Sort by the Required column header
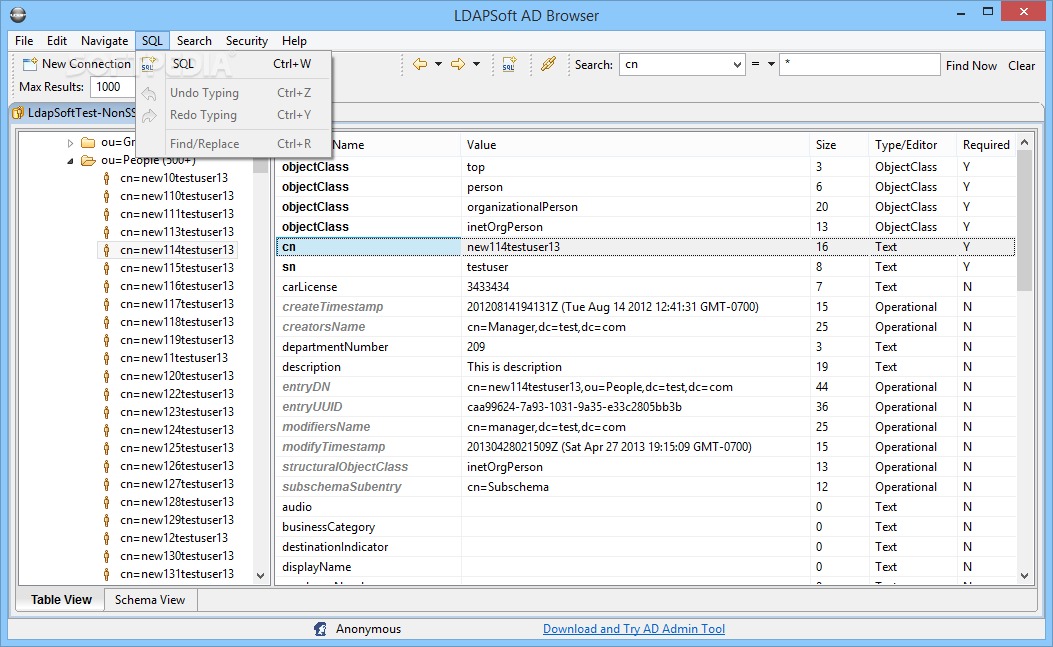Viewport: 1053px width, 647px height. tap(986, 145)
